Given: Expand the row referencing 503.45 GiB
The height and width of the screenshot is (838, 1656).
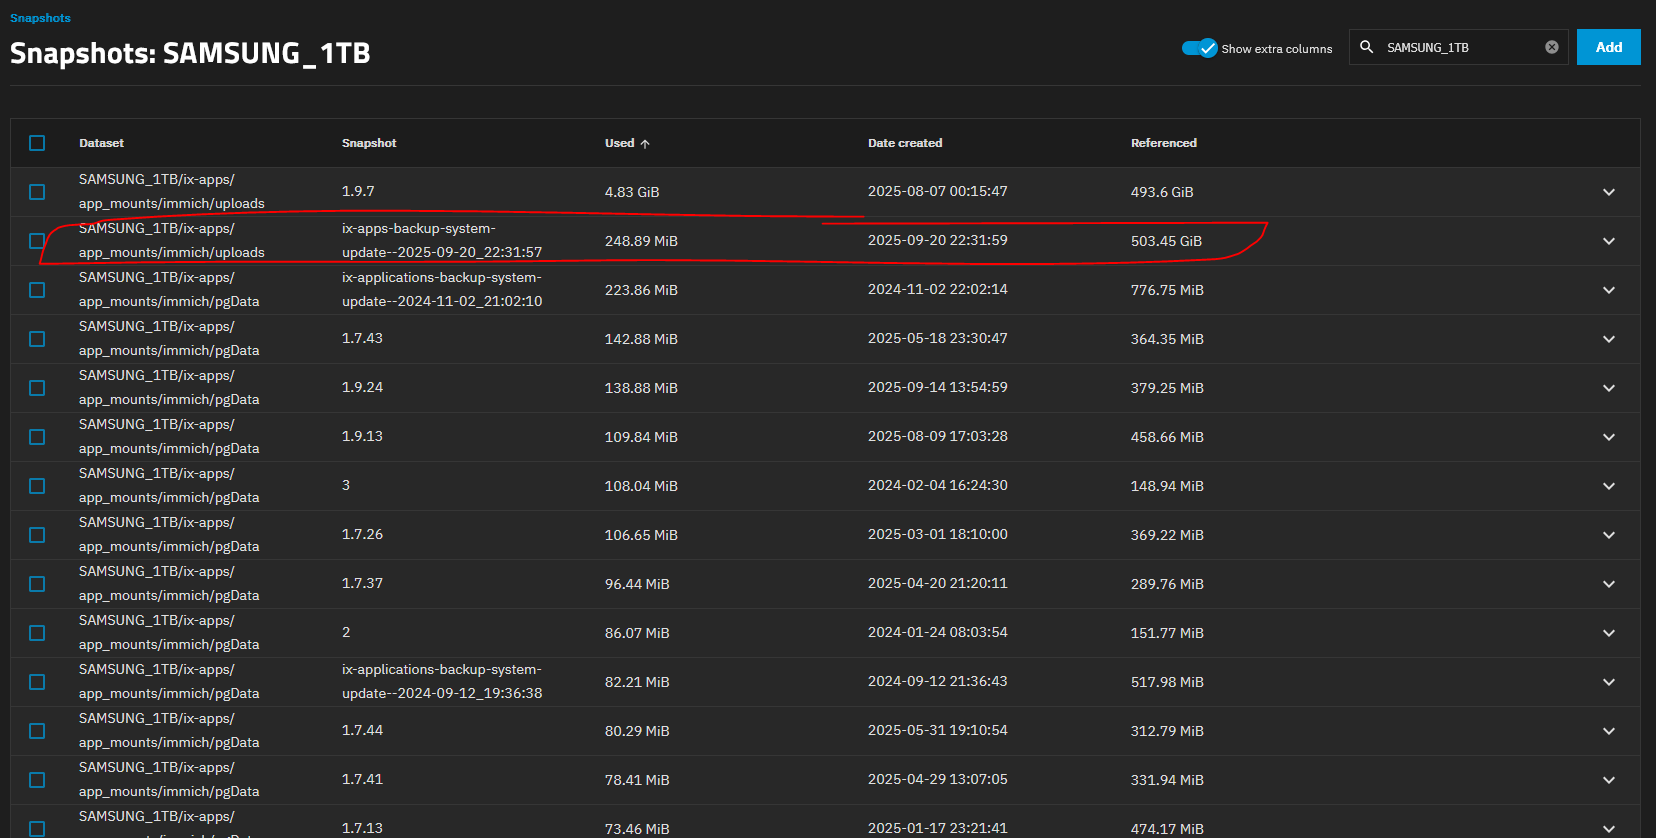Looking at the screenshot, I should point(1609,241).
